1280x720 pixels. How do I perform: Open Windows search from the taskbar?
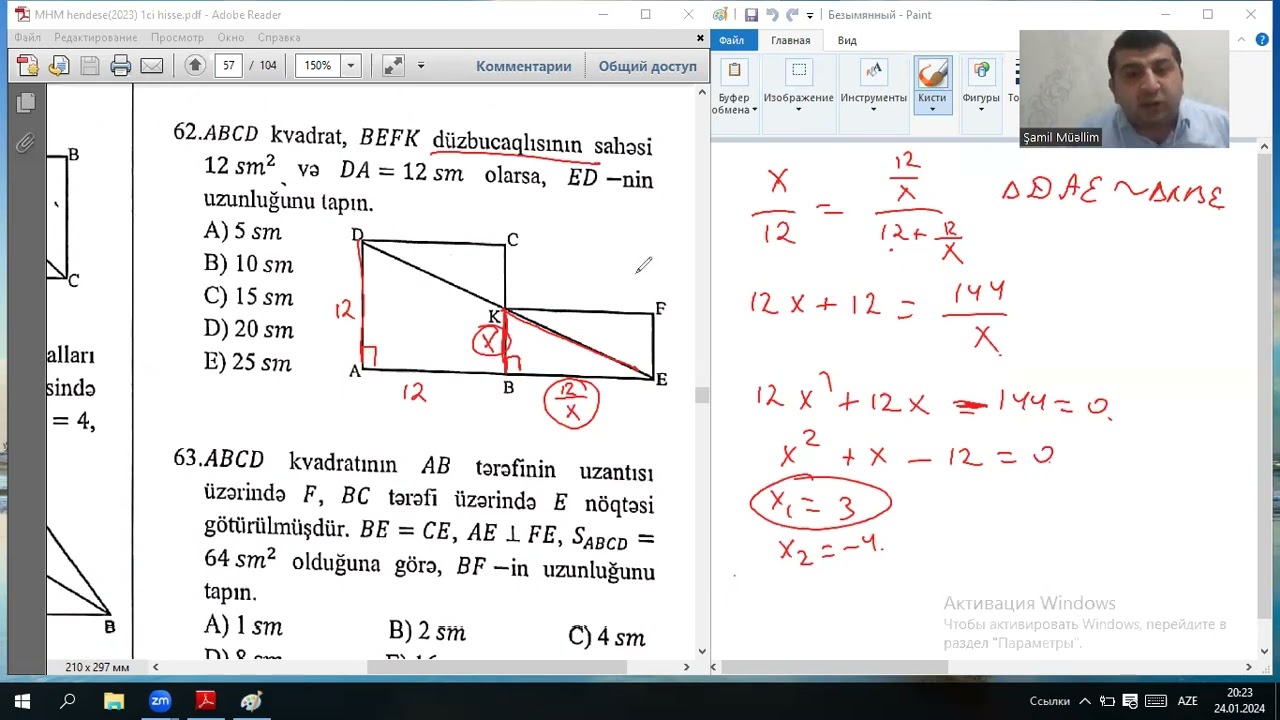click(68, 701)
